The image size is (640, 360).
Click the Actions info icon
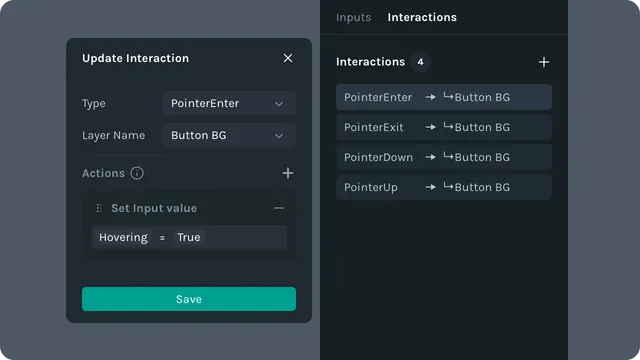[x=137, y=173]
